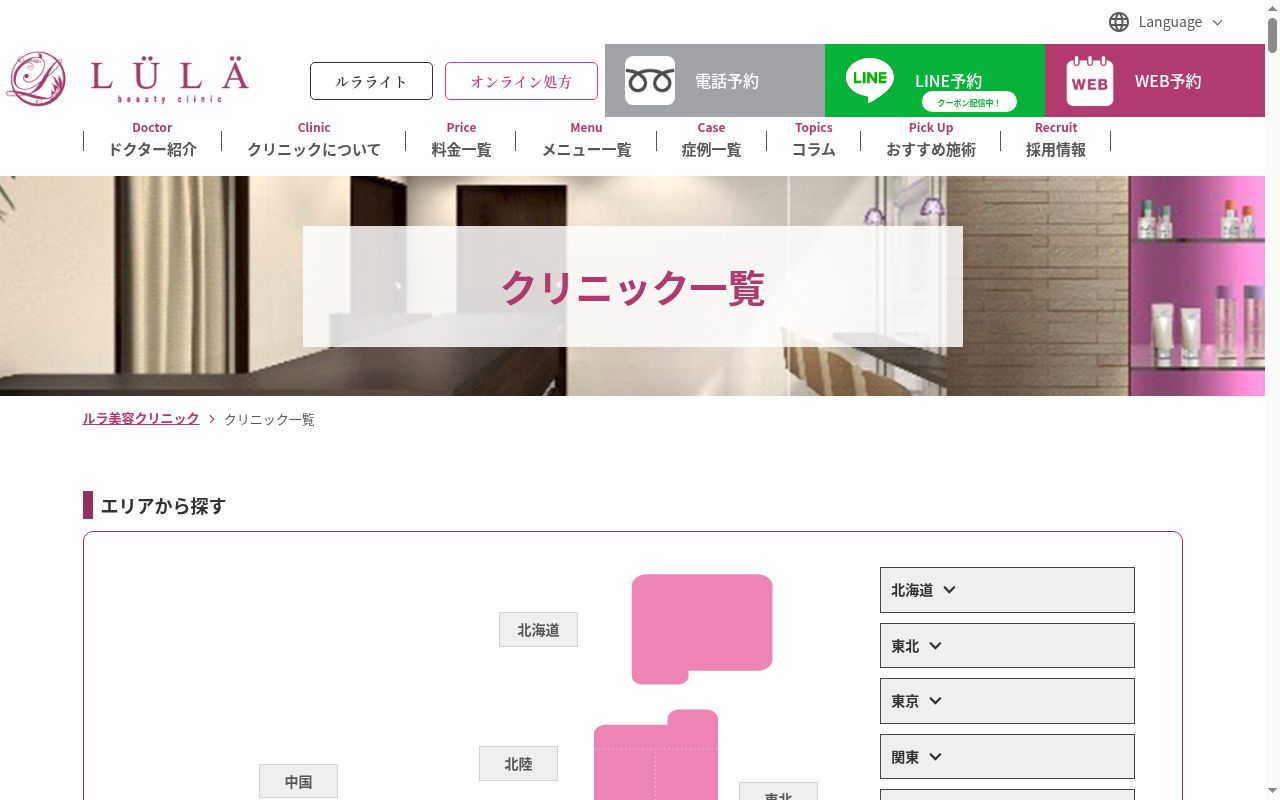Expand the 北海道 area dropdown

(x=1007, y=590)
